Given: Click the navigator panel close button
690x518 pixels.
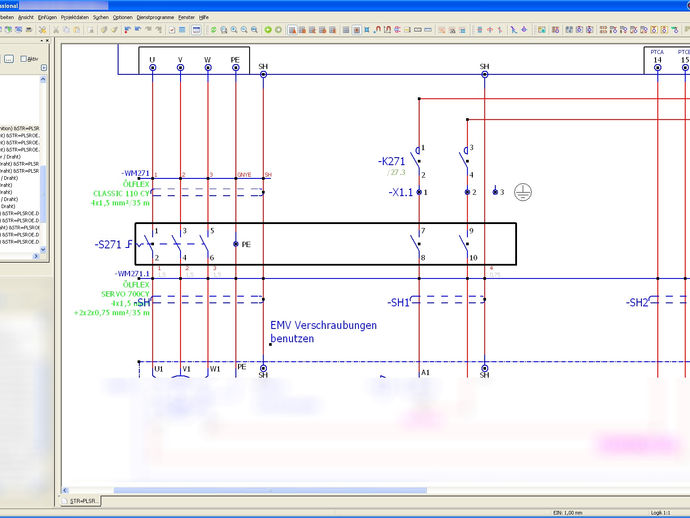Looking at the screenshot, I should (48, 40).
